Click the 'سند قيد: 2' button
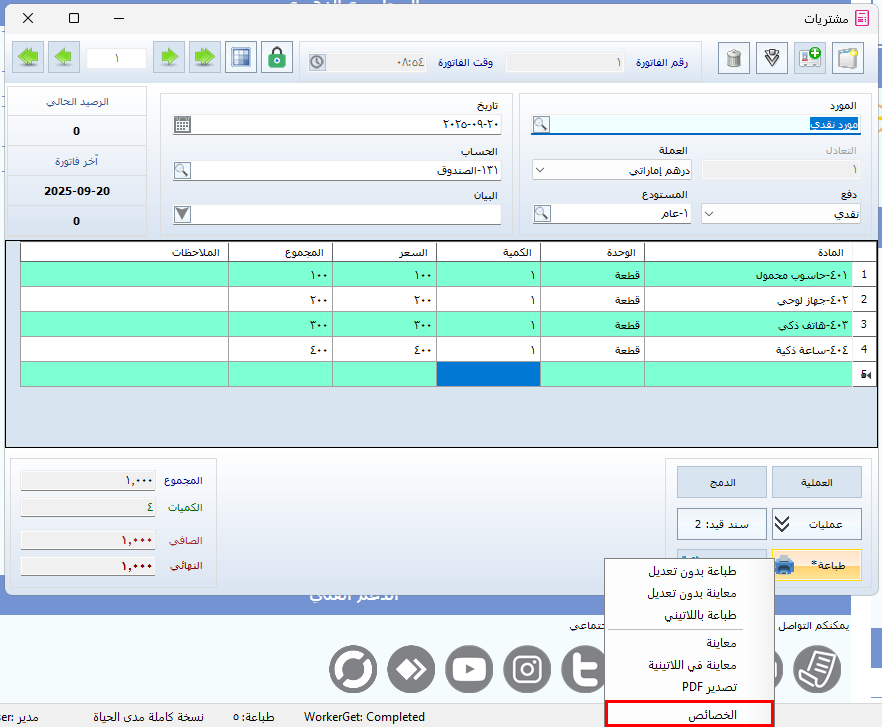The height and width of the screenshot is (727, 882). pyautogui.click(x=721, y=523)
